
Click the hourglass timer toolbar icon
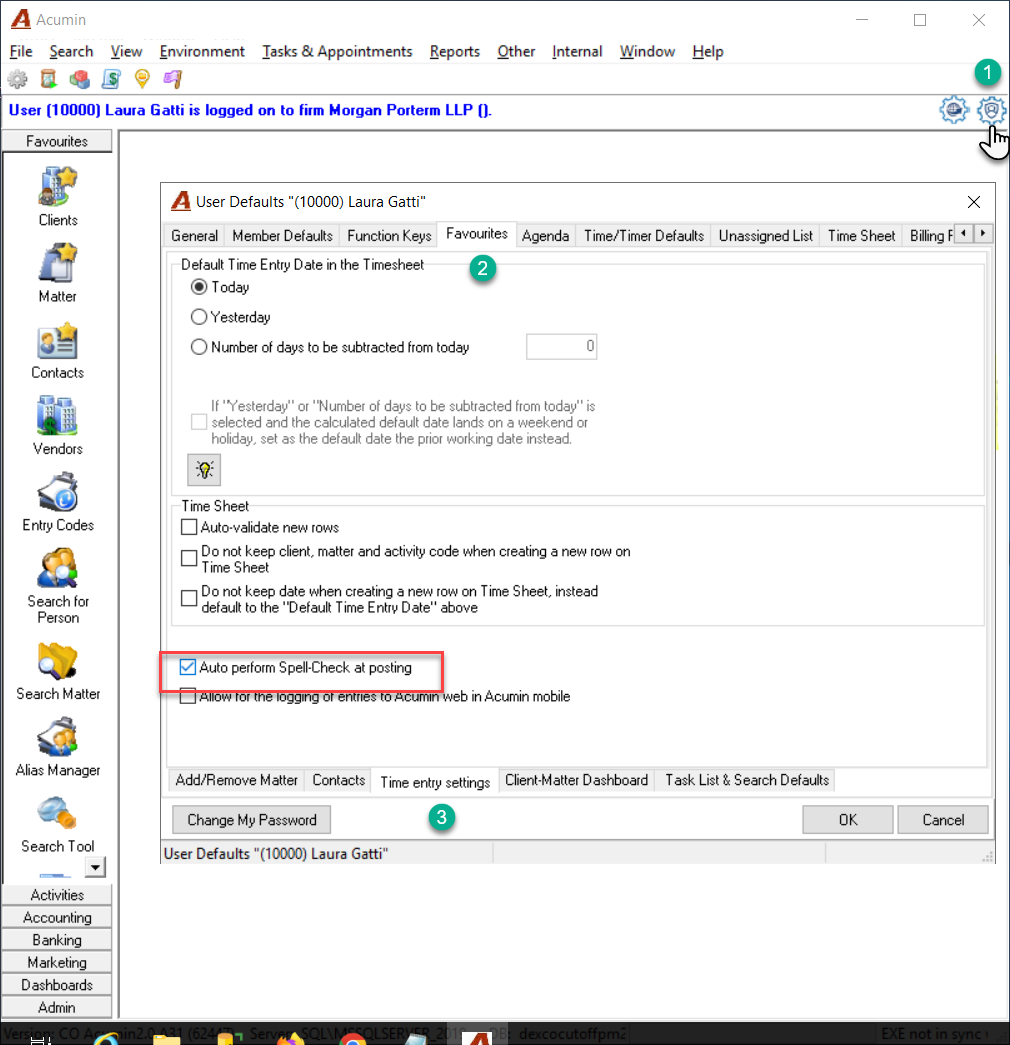click(x=49, y=79)
